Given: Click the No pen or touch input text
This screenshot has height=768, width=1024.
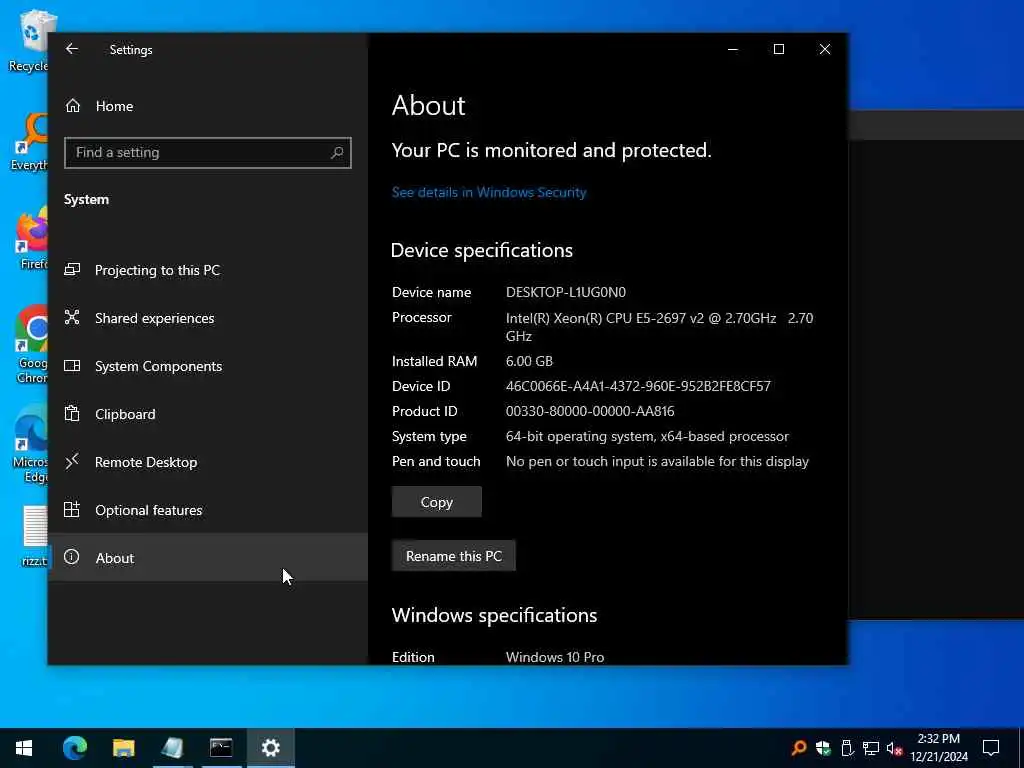Looking at the screenshot, I should click(x=657, y=461).
